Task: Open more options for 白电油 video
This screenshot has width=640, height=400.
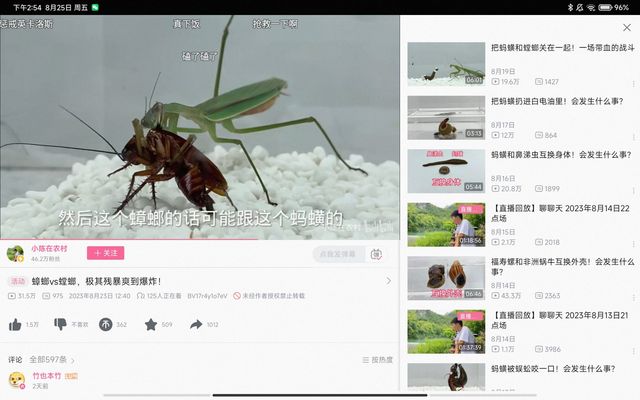Action: tap(633, 137)
